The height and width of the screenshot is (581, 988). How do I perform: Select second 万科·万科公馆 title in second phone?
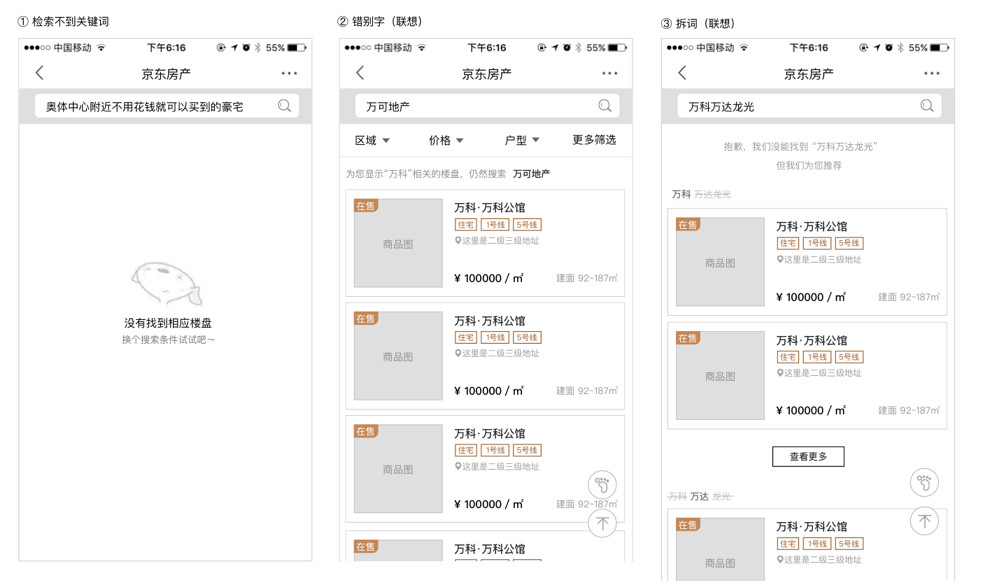point(490,321)
